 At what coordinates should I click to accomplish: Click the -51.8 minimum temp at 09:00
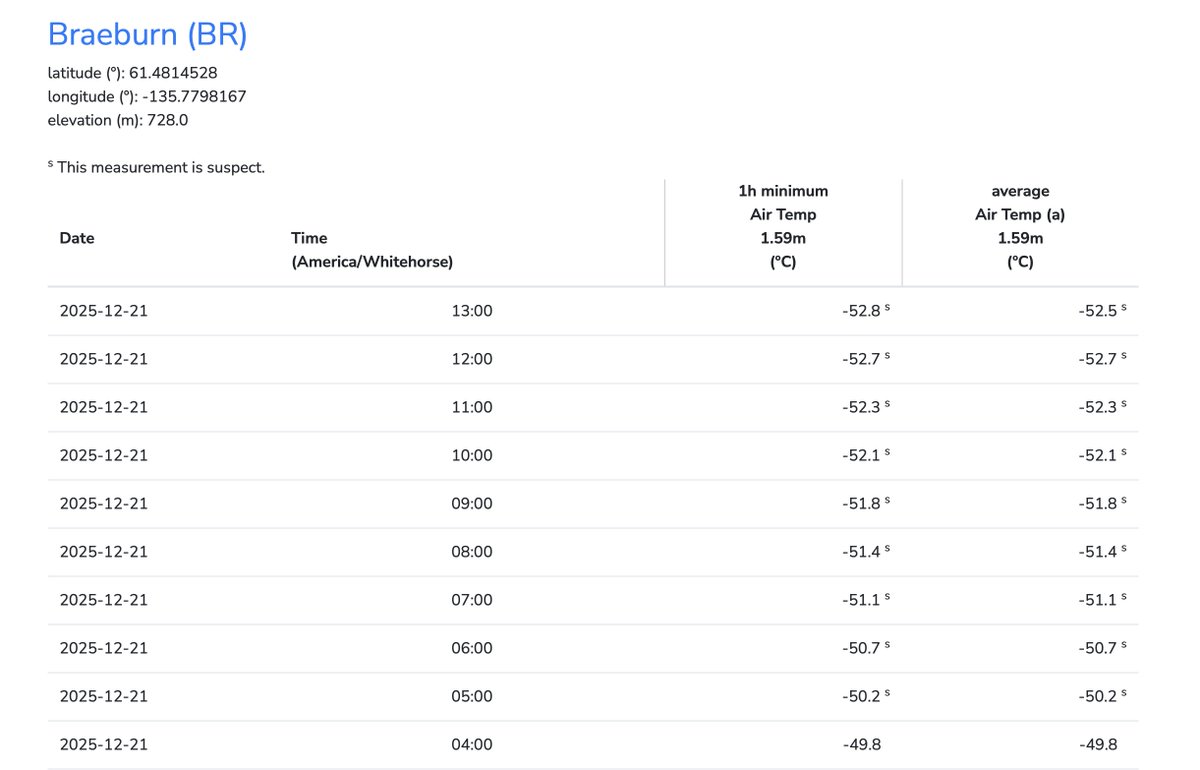pos(866,504)
